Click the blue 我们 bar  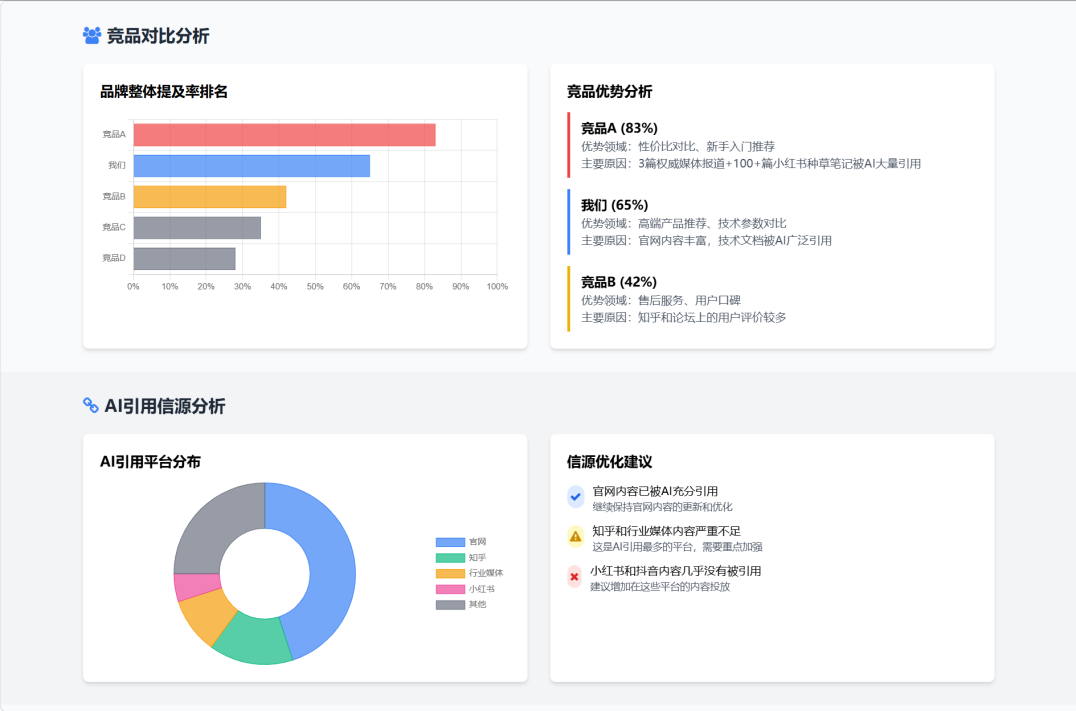(x=252, y=166)
